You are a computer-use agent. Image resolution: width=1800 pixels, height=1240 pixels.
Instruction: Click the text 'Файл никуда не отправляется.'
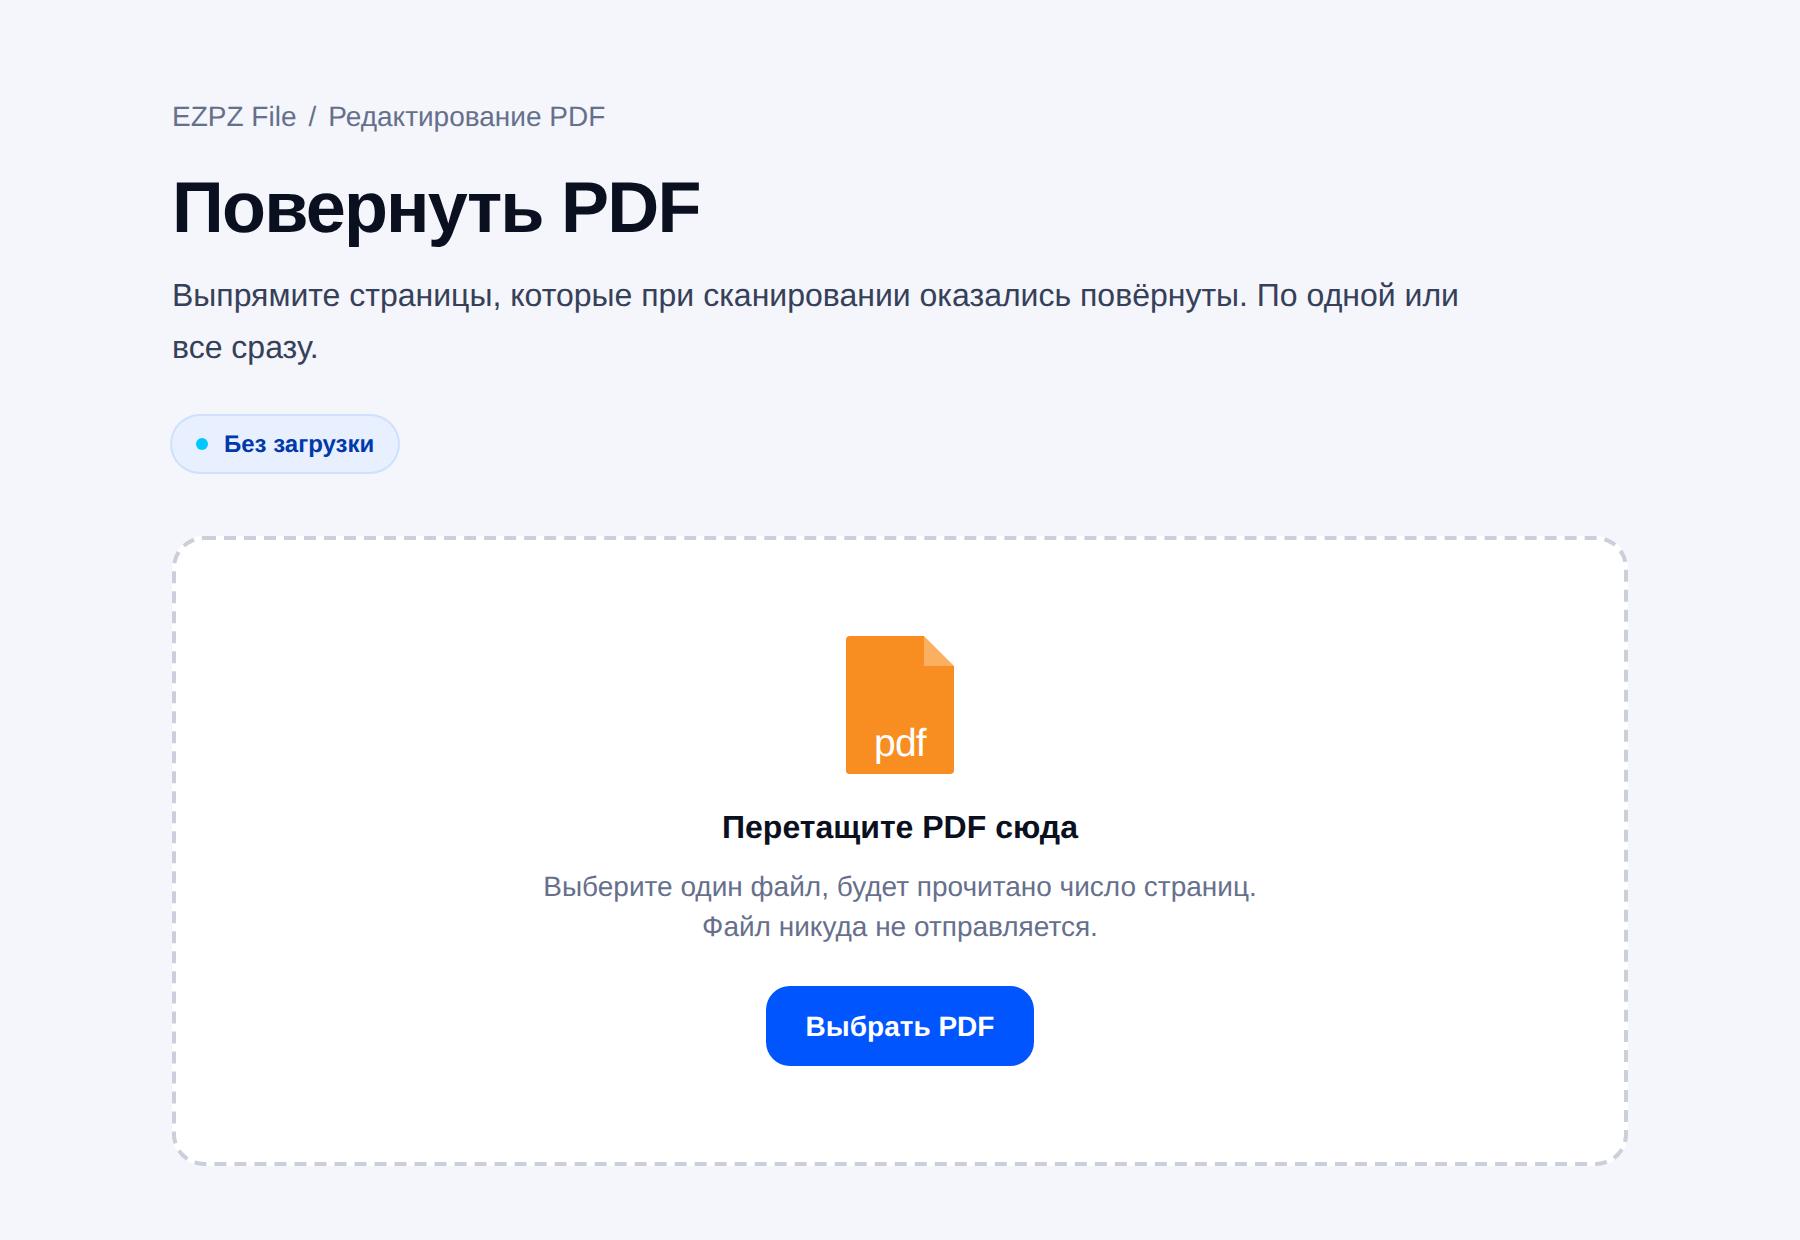pos(900,927)
